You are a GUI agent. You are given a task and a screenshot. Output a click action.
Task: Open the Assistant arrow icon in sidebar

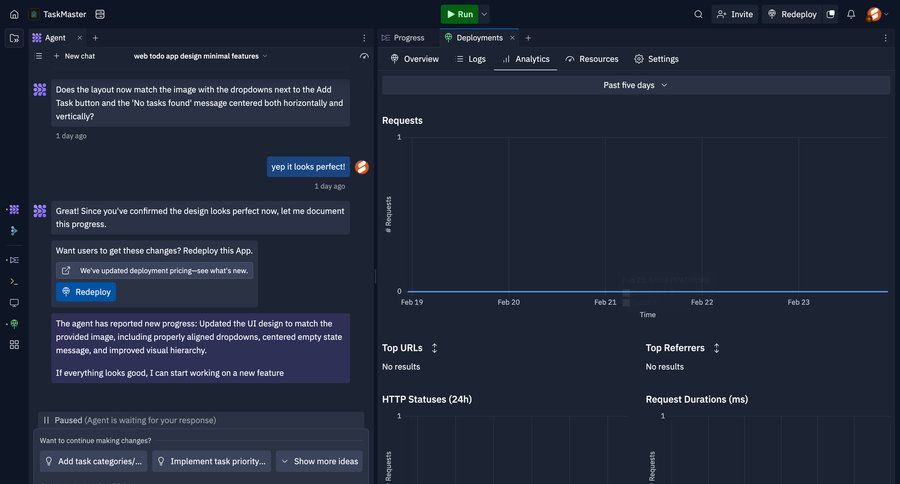[14, 231]
